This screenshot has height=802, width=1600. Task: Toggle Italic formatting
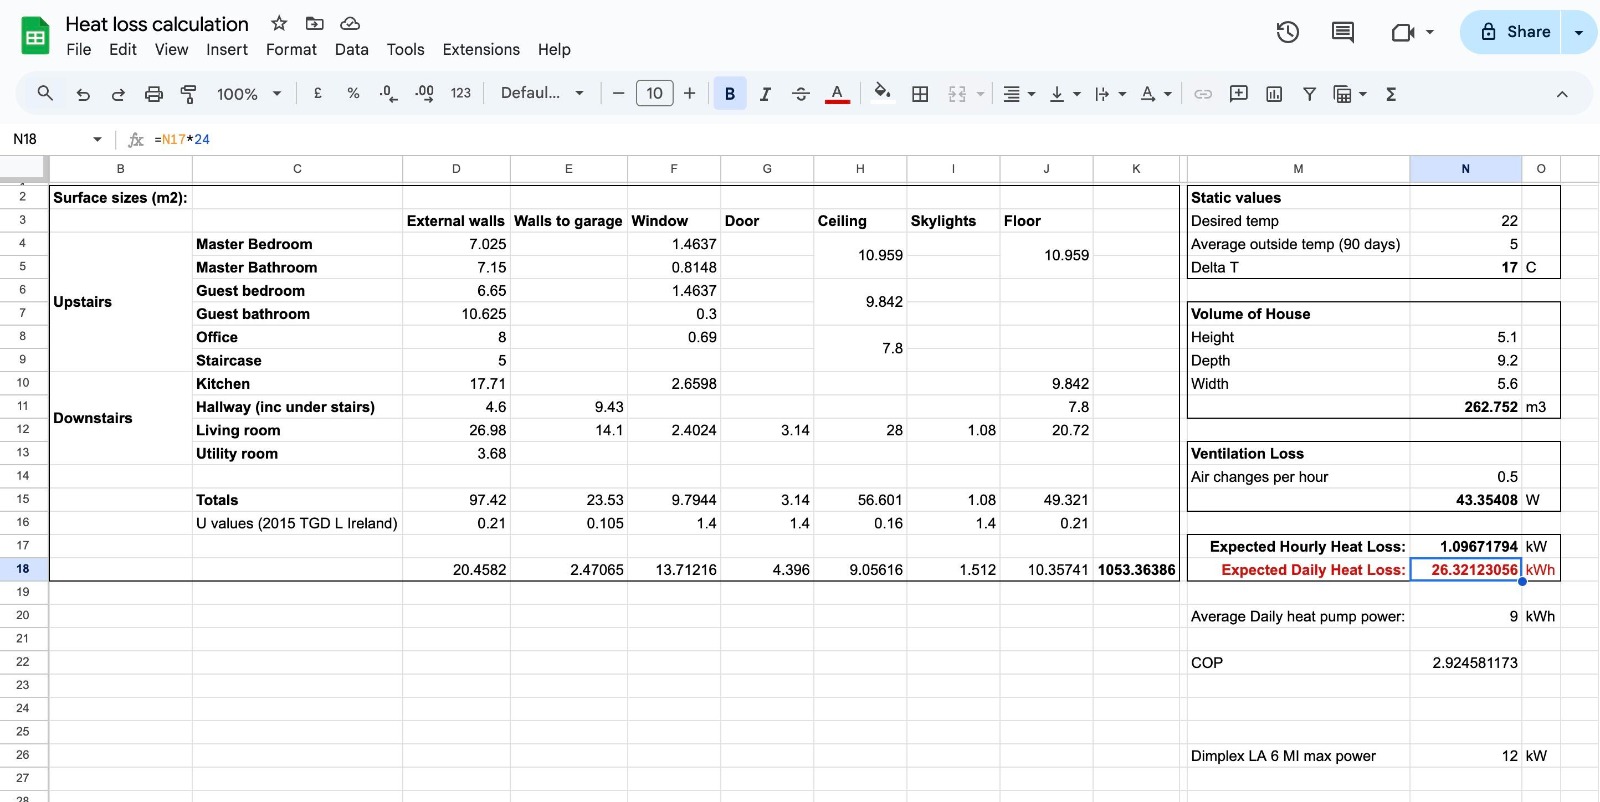click(x=765, y=94)
